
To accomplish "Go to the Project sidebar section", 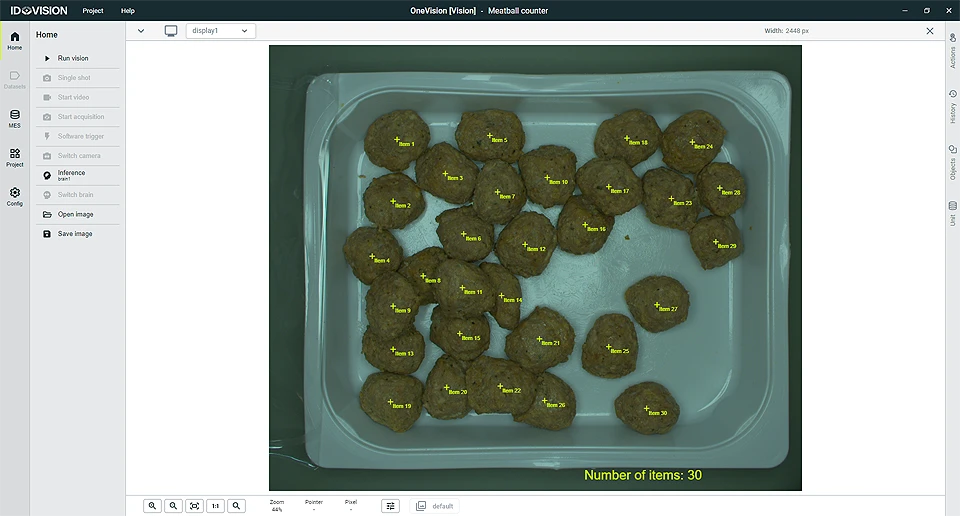I will click(15, 157).
